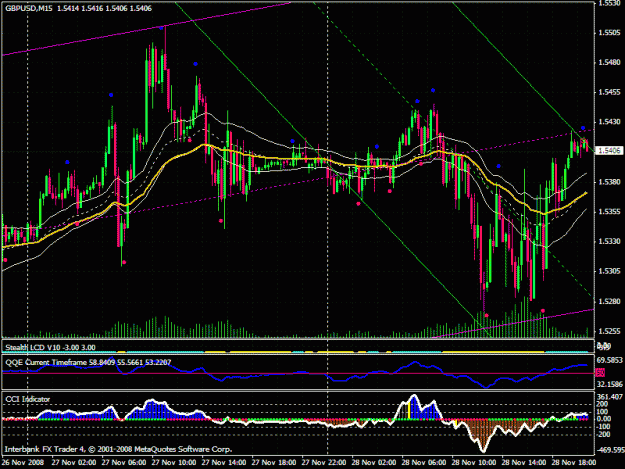Click the GBPUSD,M15 chart title text
The image size is (625, 469).
[29, 8]
